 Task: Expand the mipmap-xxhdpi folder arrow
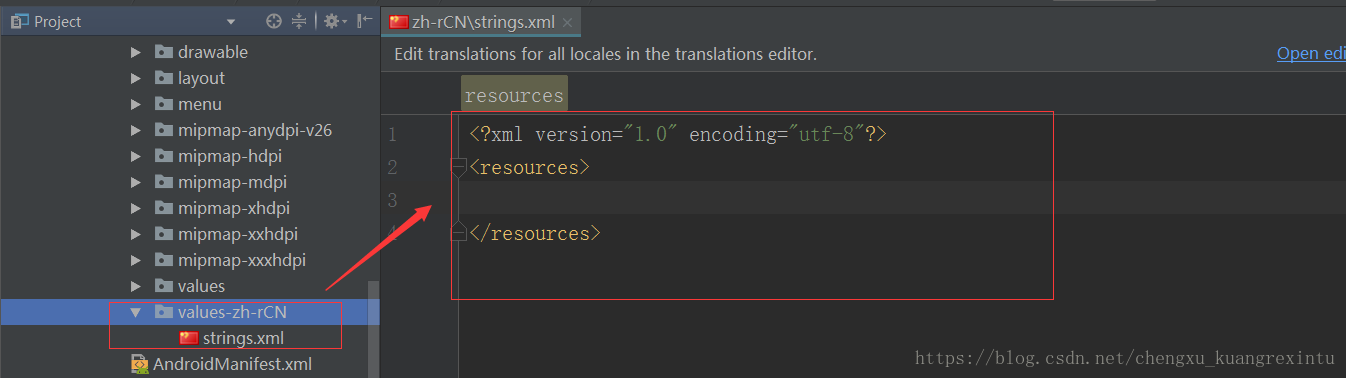(136, 234)
